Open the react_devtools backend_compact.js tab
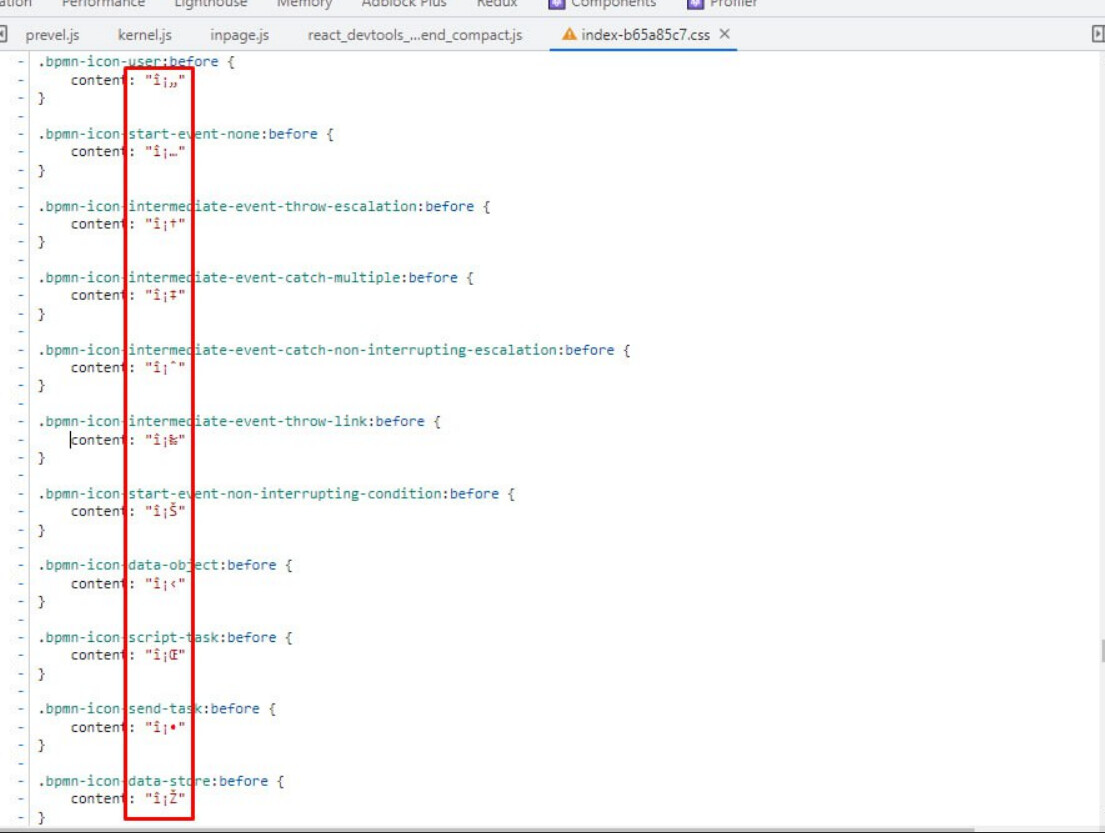 point(415,35)
